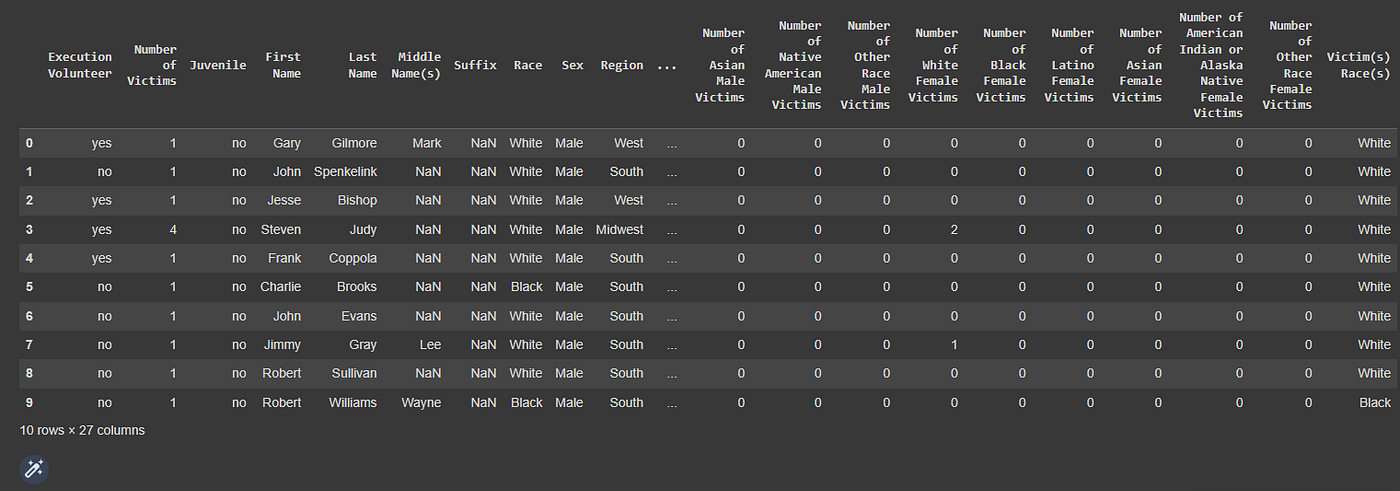Click the first name Charlie cell

(281, 286)
